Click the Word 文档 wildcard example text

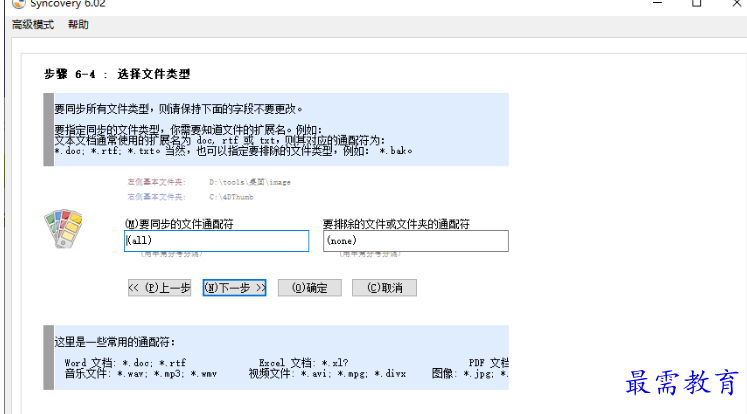tap(125, 362)
